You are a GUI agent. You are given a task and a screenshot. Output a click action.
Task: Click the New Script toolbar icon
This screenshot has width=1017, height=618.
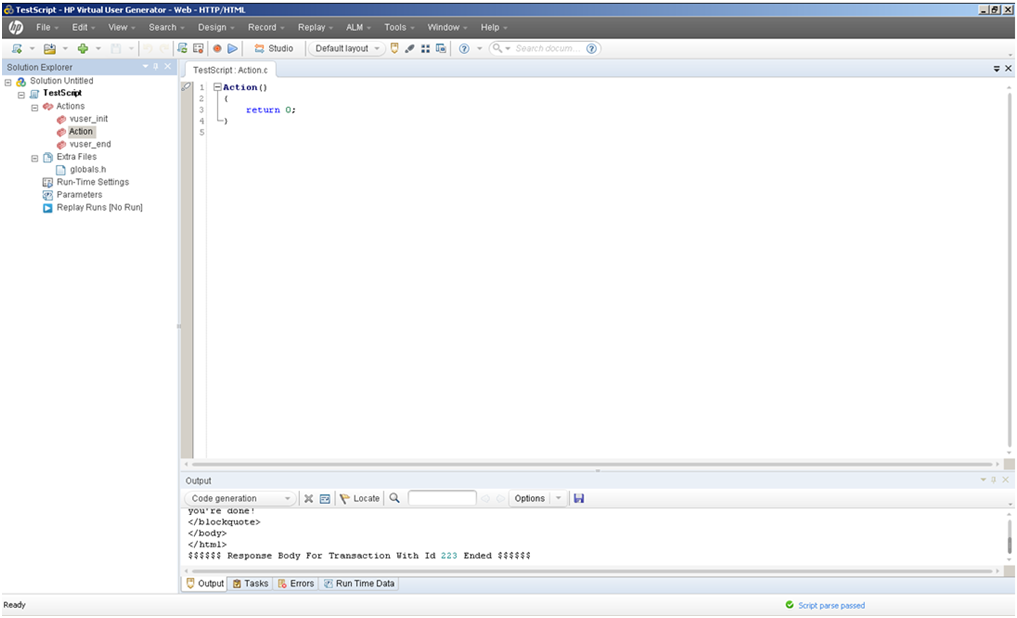coord(17,49)
